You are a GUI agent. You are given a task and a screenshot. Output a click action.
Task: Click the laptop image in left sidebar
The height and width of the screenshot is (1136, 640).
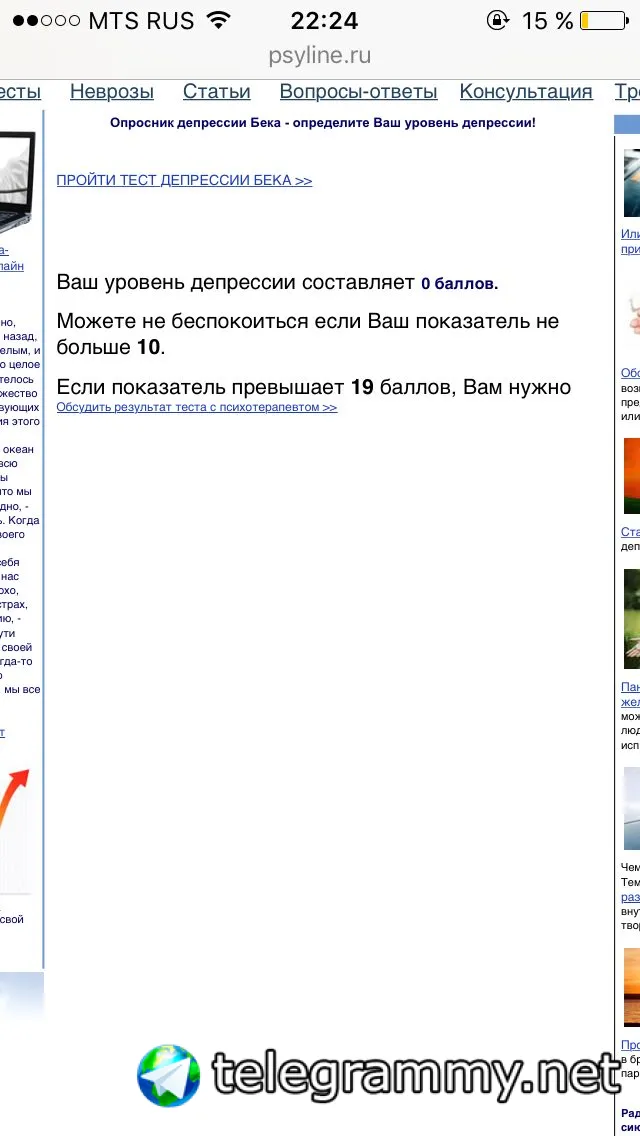17,183
